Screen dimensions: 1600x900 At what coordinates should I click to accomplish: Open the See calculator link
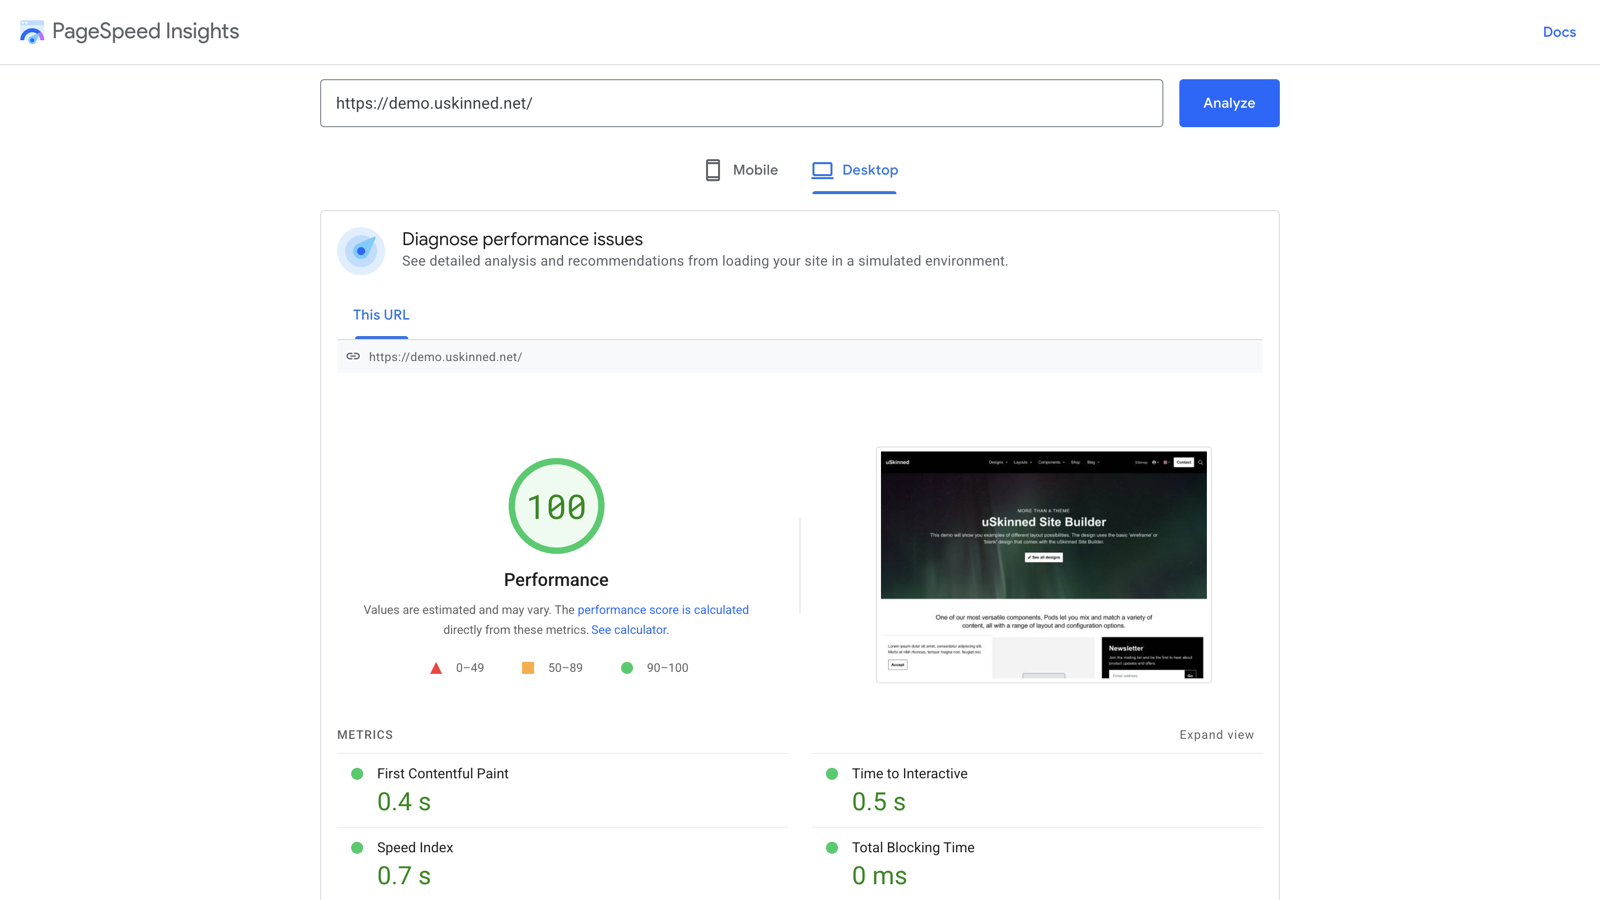pyautogui.click(x=629, y=629)
